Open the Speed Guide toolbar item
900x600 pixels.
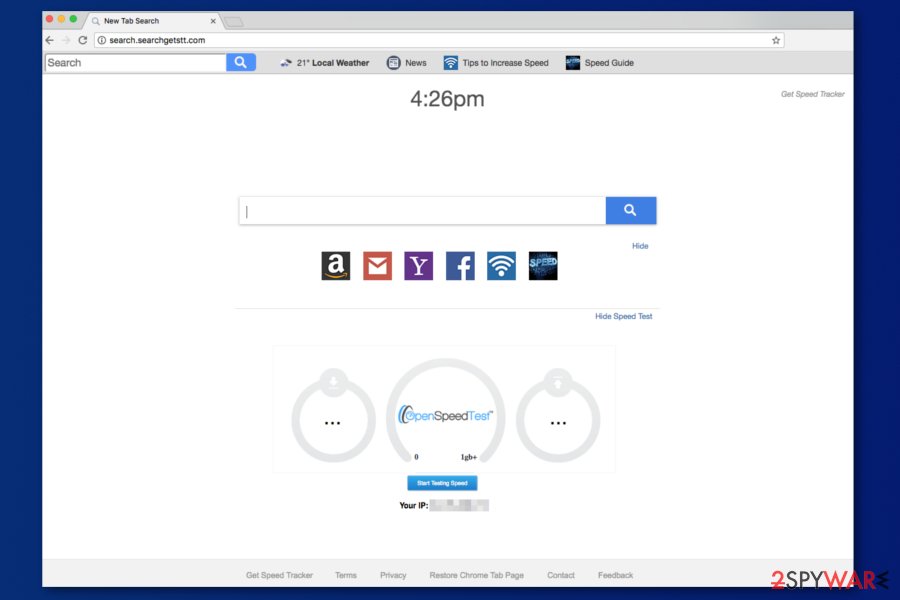[599, 63]
